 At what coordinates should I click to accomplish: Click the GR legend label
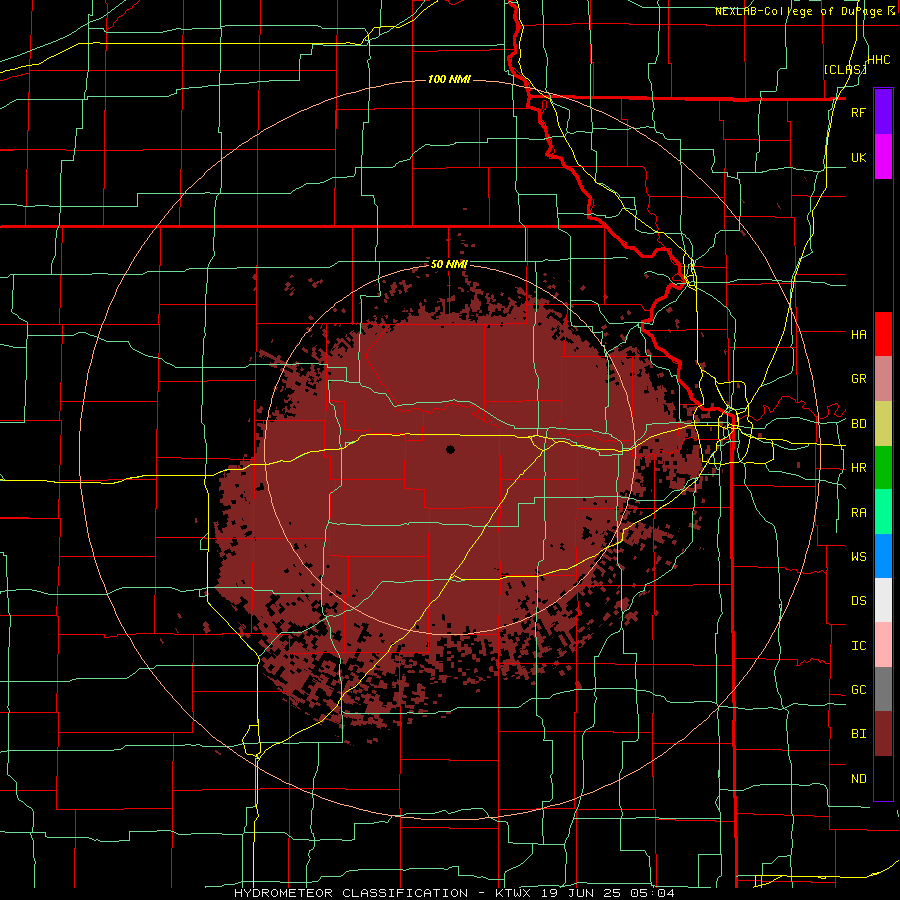[x=858, y=379]
